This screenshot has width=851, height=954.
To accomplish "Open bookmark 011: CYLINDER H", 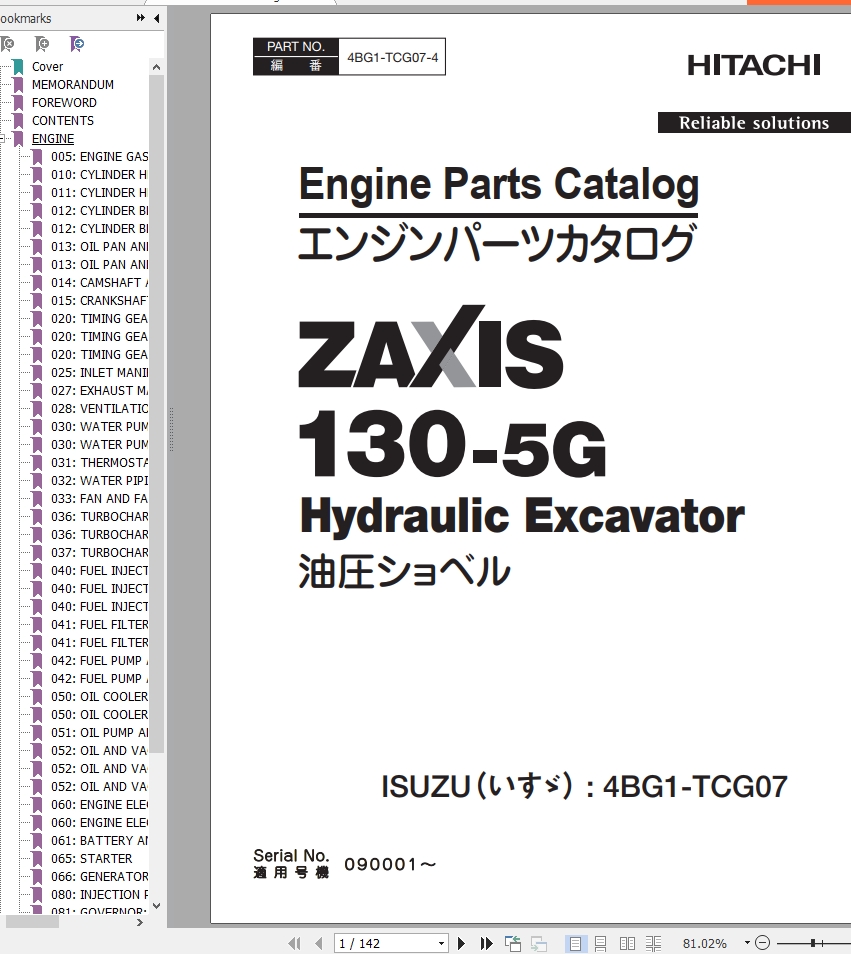I will click(99, 192).
